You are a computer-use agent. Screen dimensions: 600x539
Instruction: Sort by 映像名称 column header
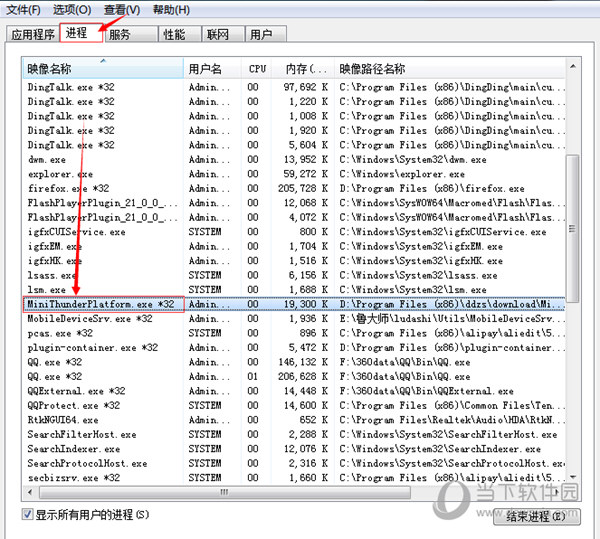[x=103, y=69]
